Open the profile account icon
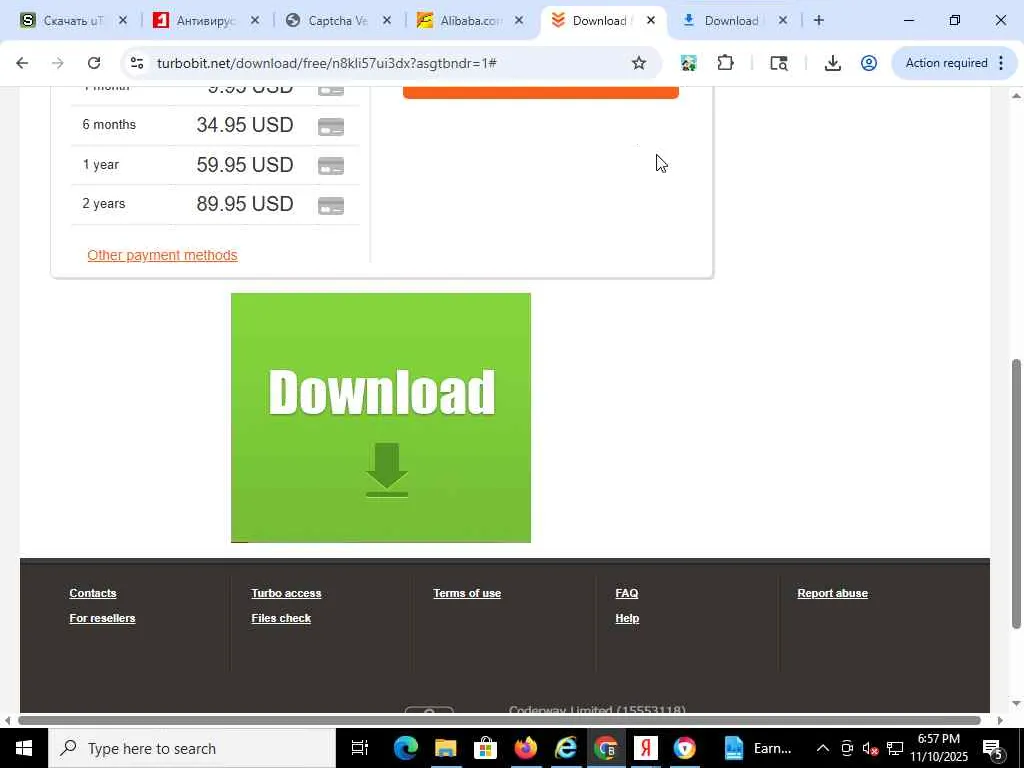The width and height of the screenshot is (1024, 768). (869, 63)
